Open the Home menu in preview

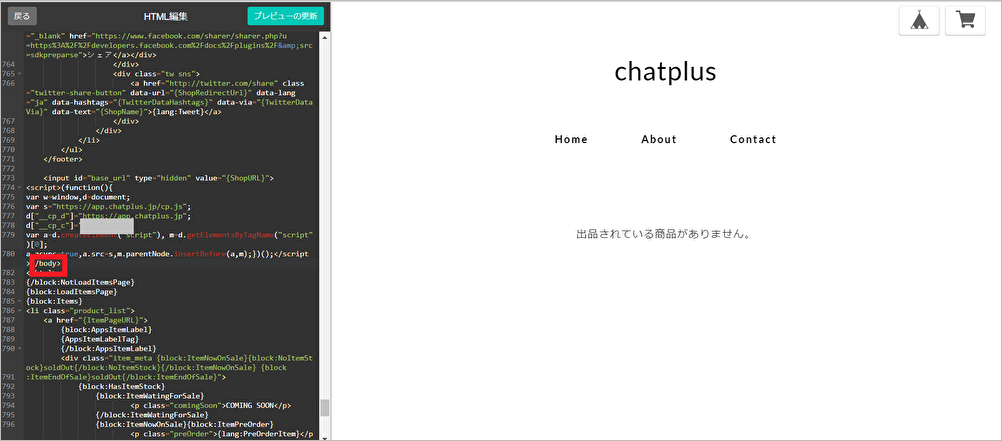[x=571, y=139]
